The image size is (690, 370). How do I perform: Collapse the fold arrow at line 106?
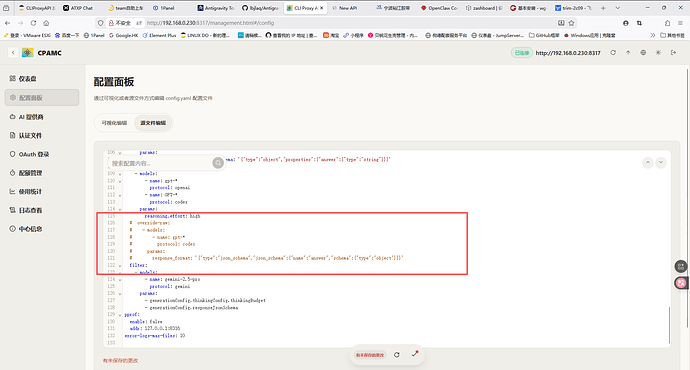(x=120, y=153)
